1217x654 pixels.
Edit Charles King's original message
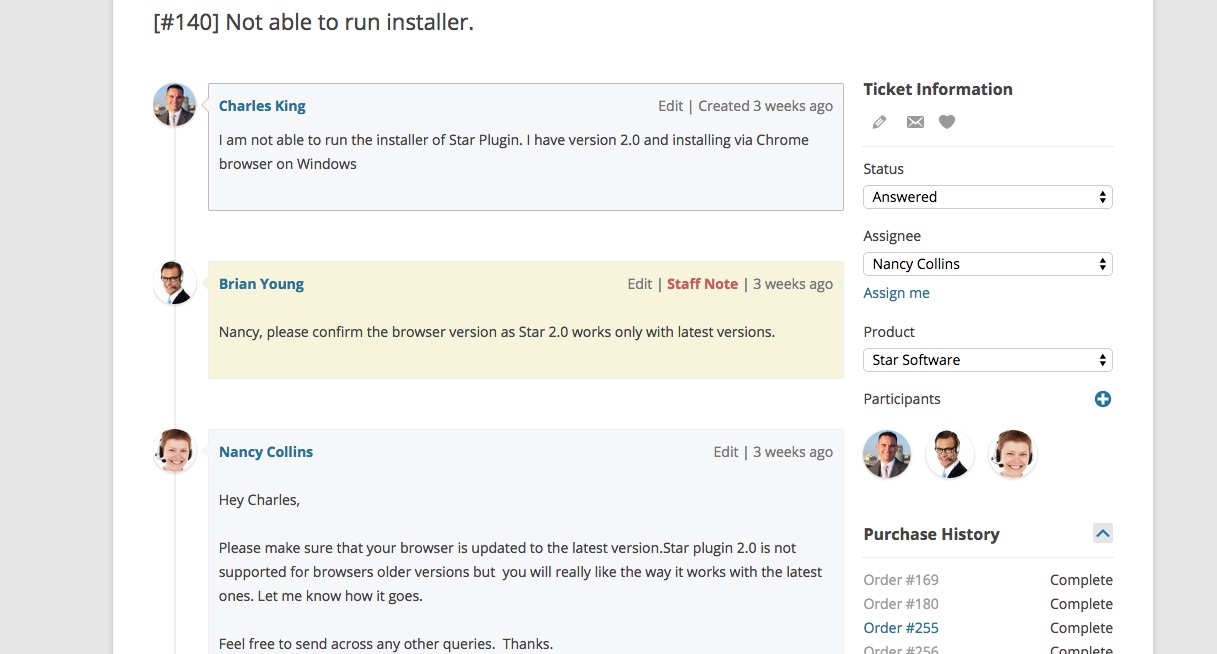click(x=670, y=106)
